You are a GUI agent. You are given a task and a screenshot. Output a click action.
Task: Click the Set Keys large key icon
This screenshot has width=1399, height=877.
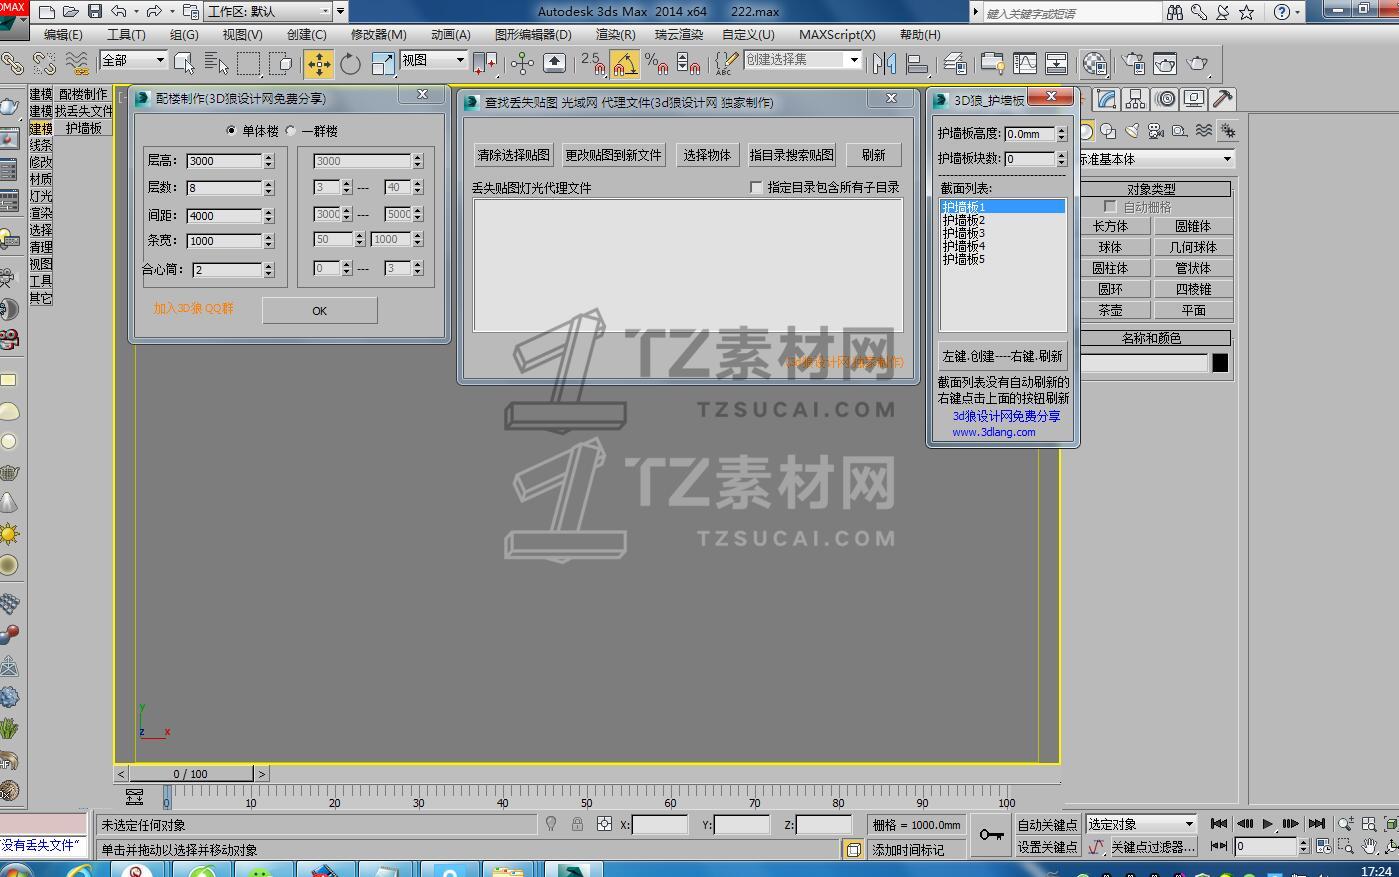pyautogui.click(x=991, y=835)
